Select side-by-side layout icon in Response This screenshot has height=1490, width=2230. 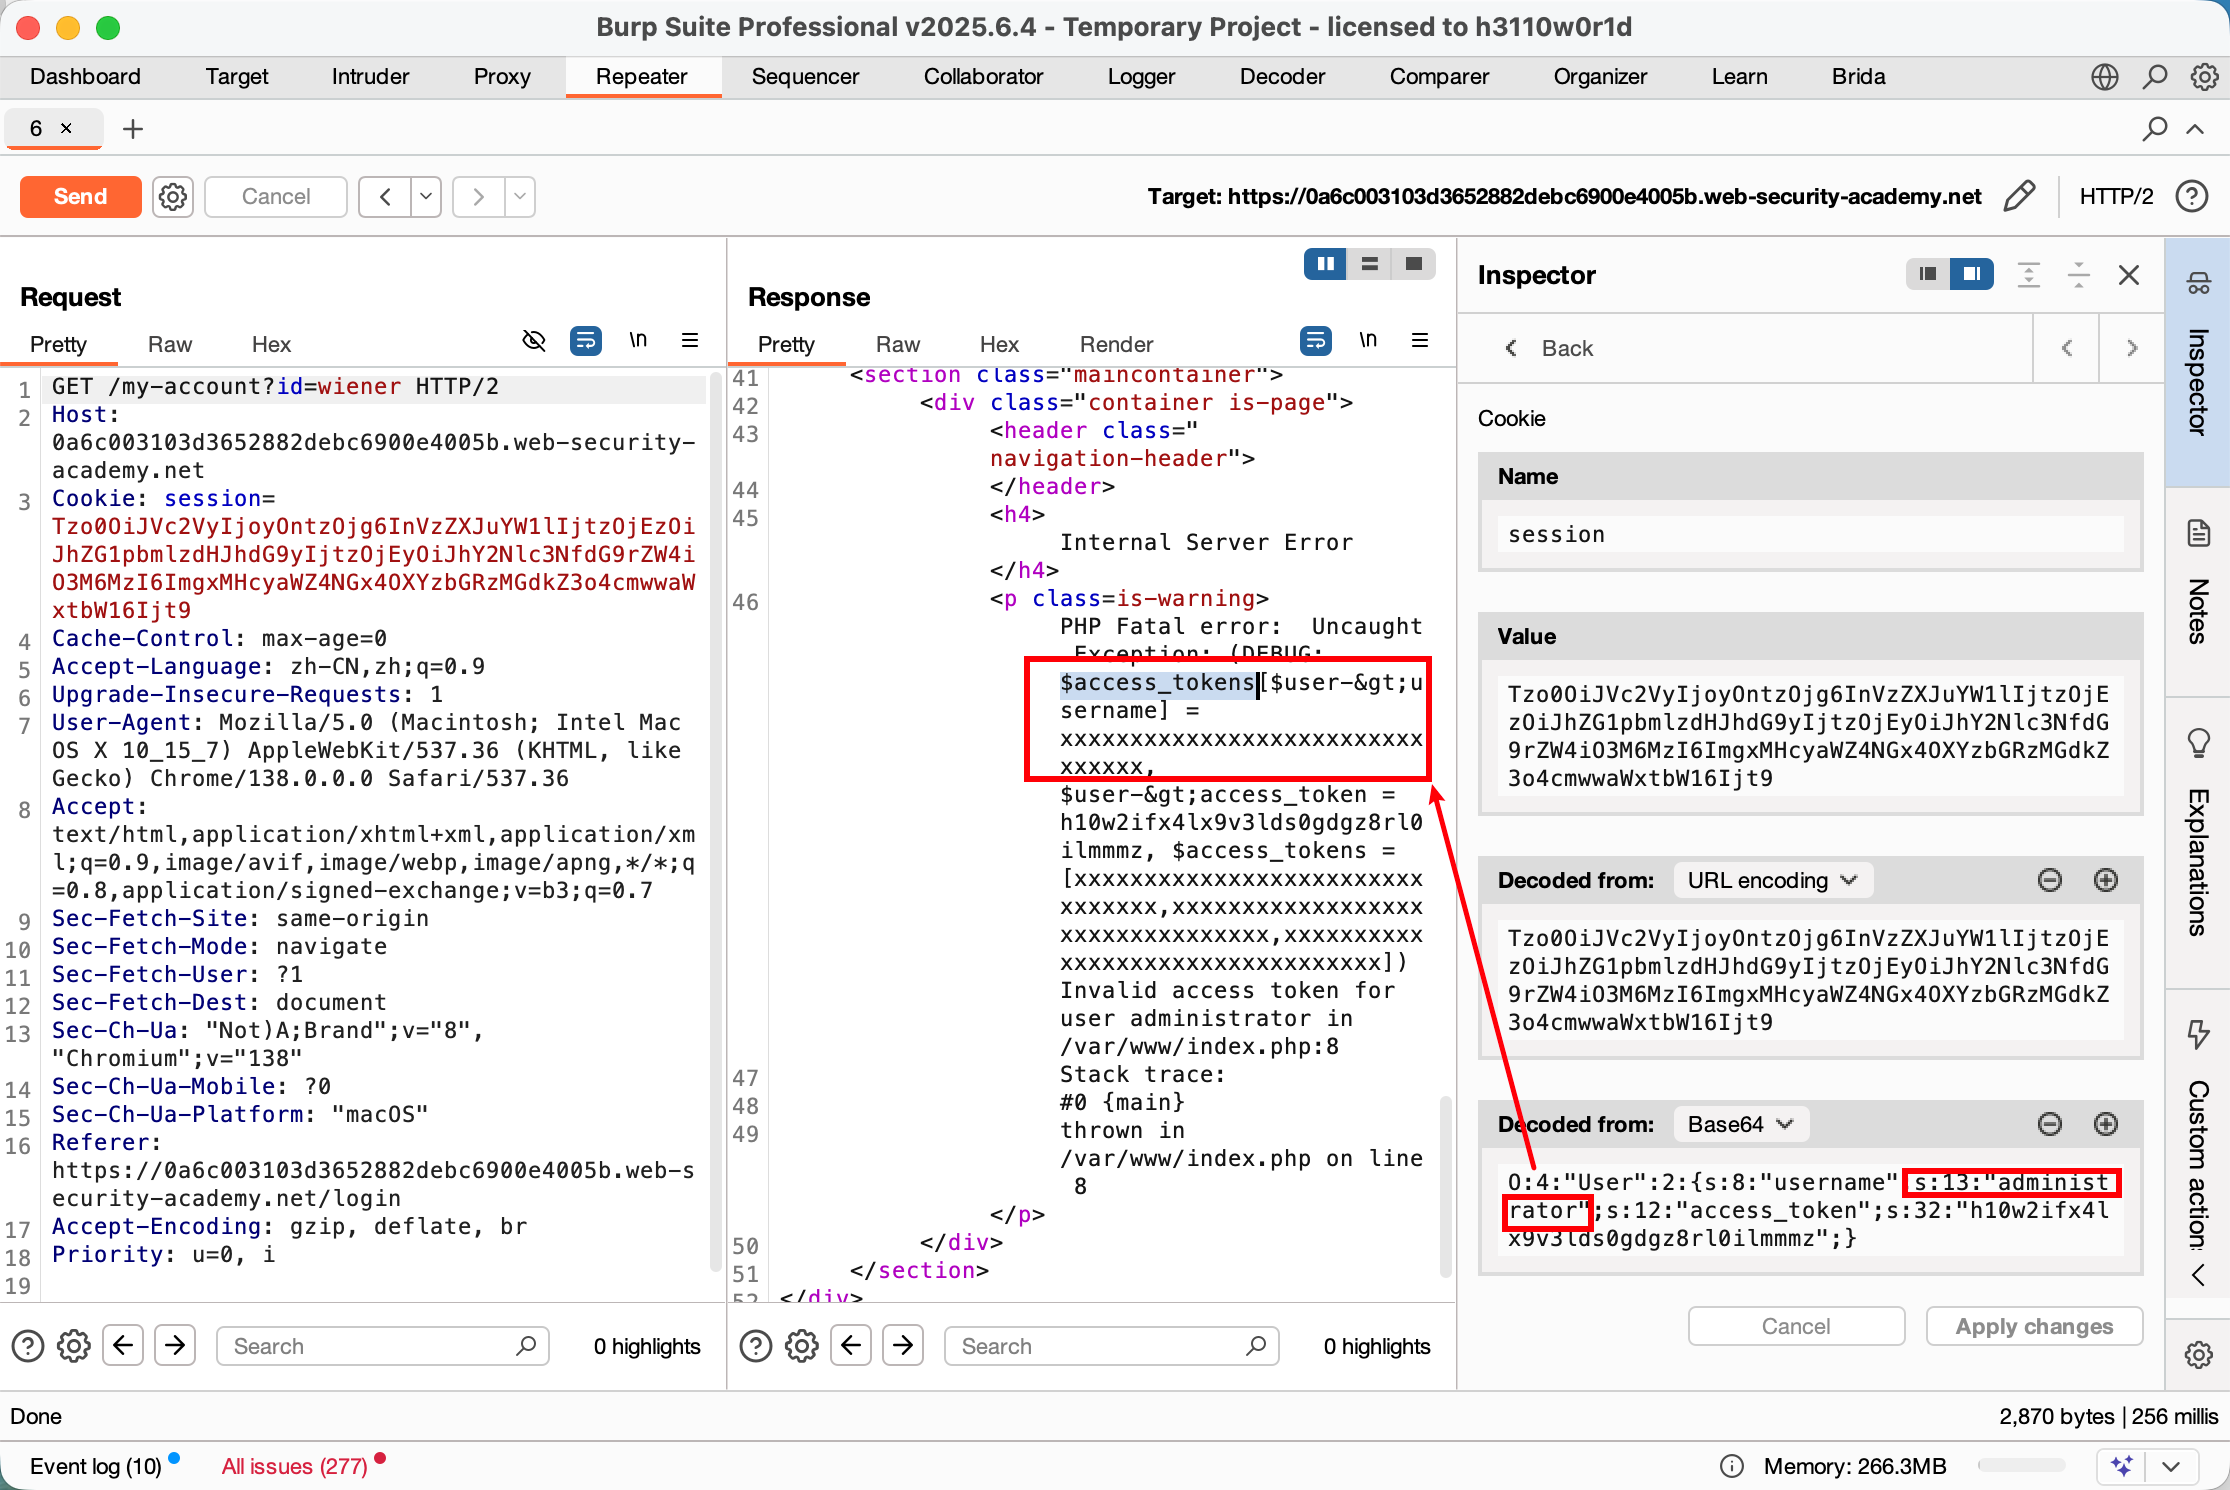click(1326, 264)
